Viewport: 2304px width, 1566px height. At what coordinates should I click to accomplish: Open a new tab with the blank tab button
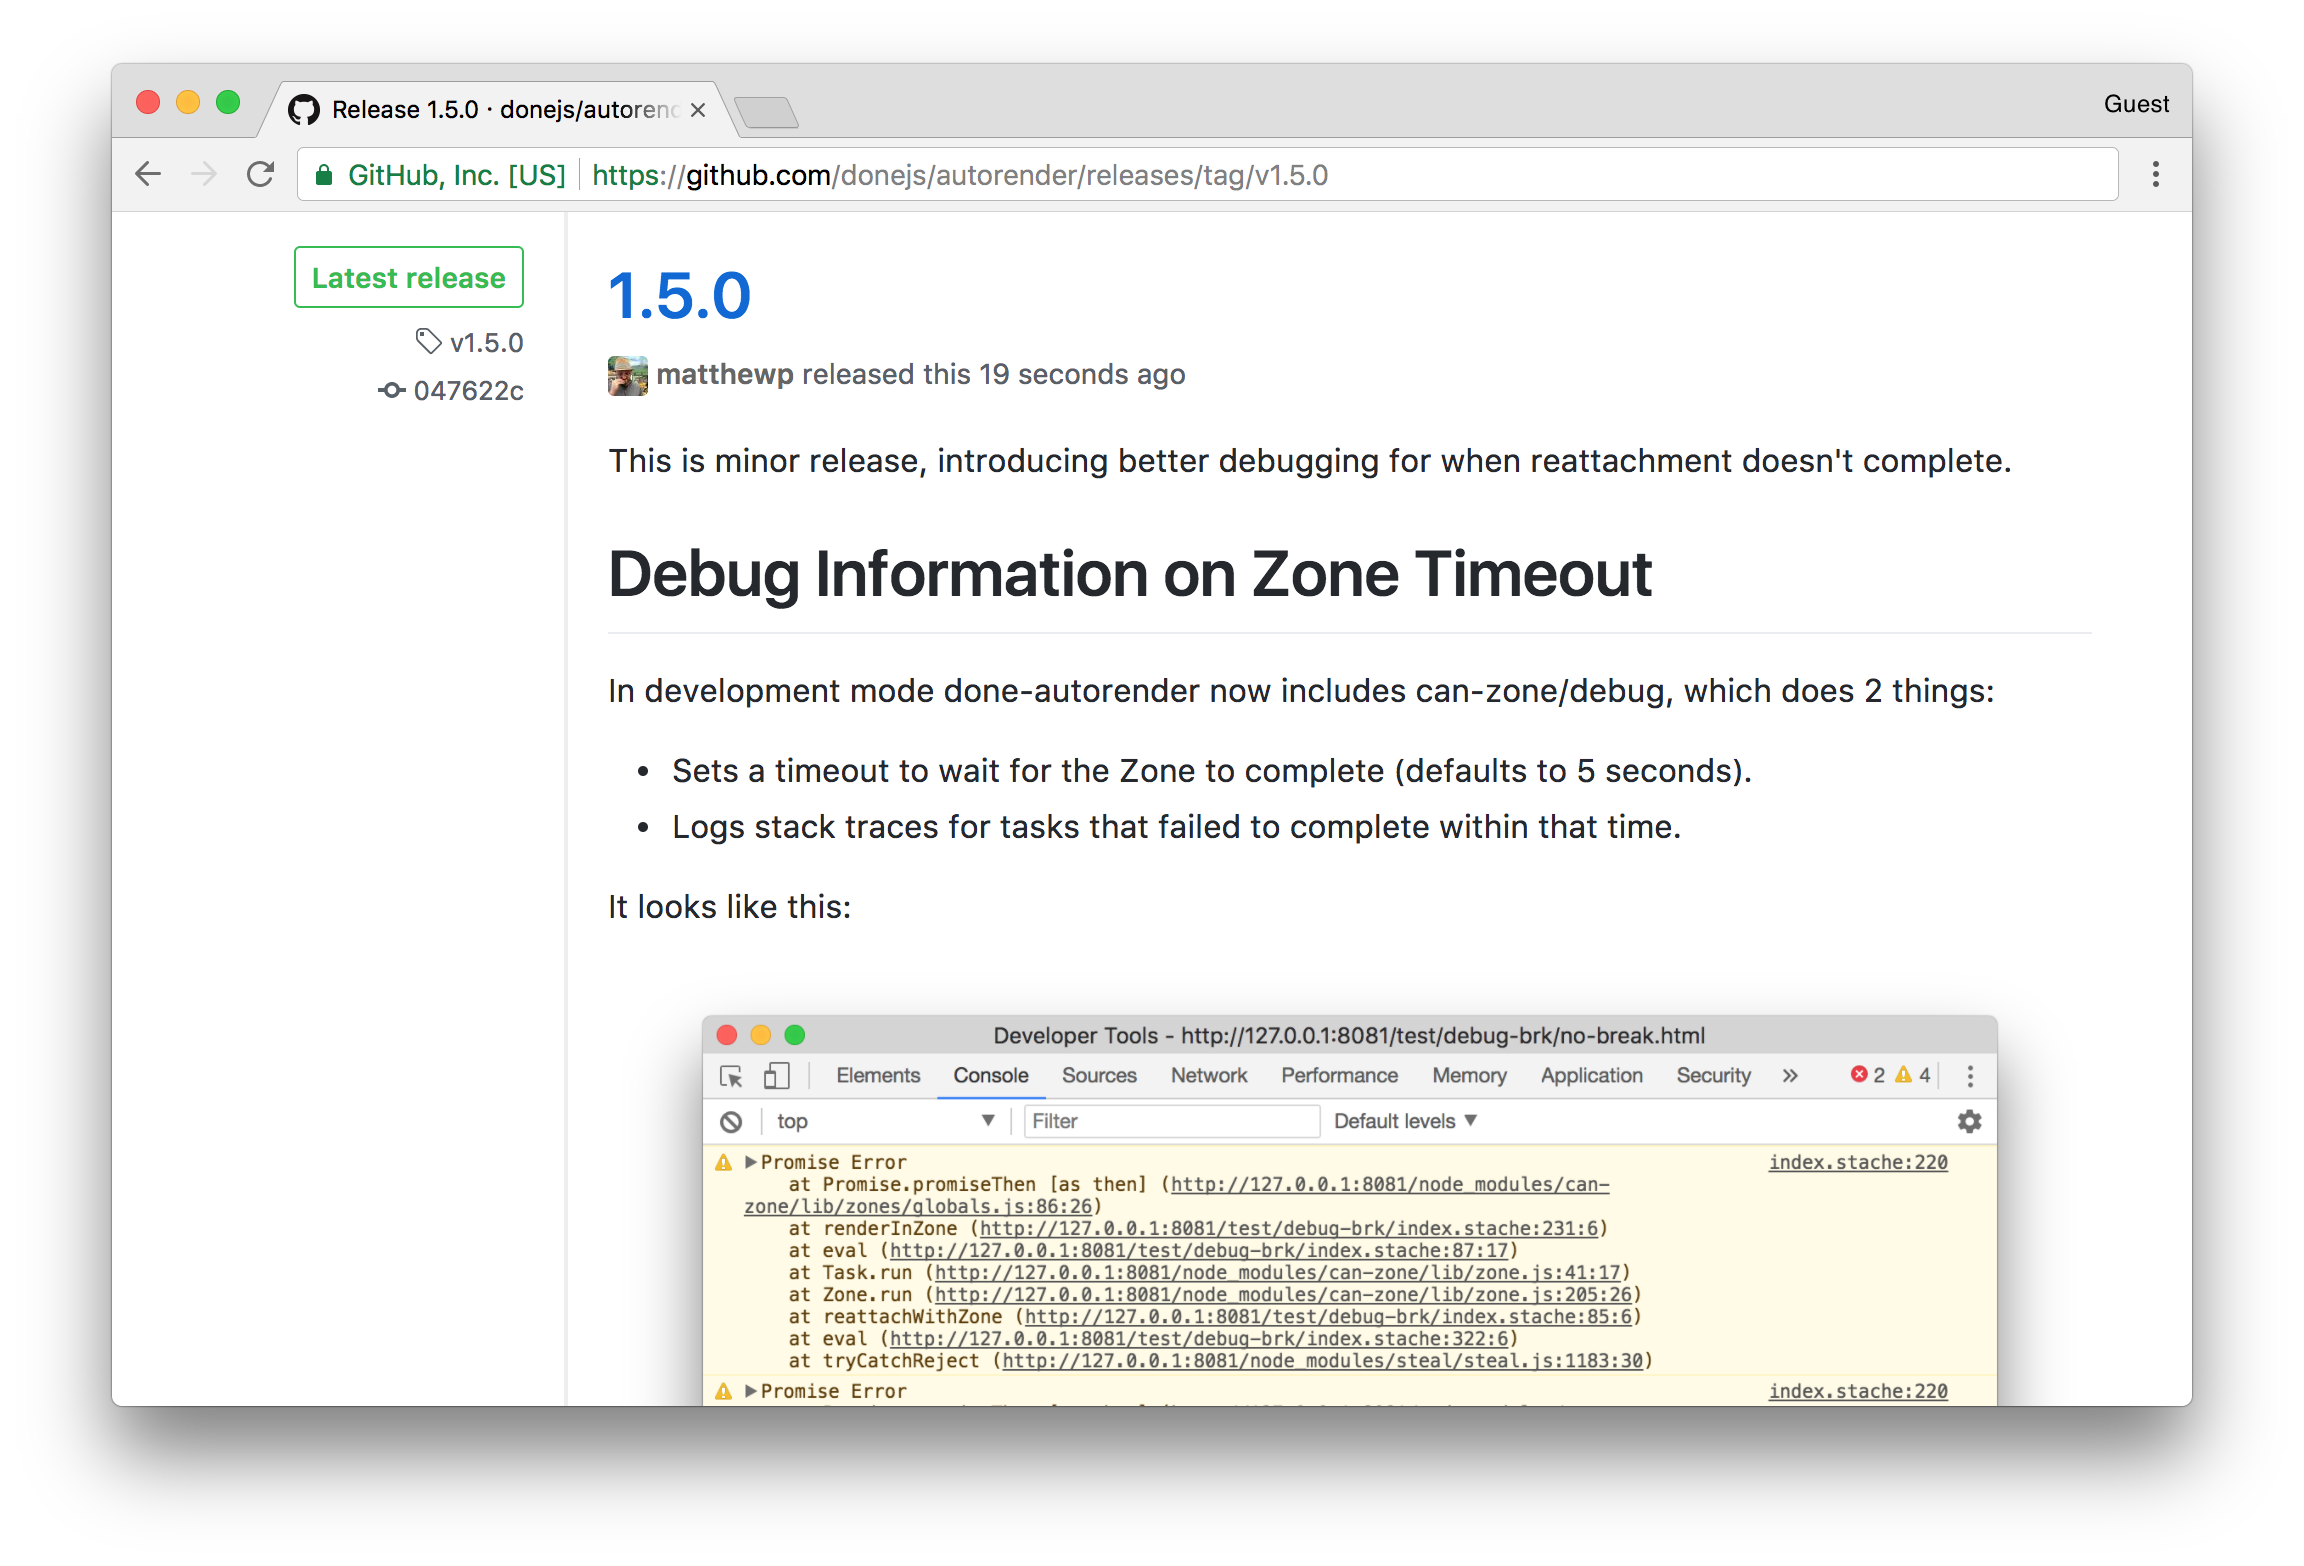coord(766,112)
